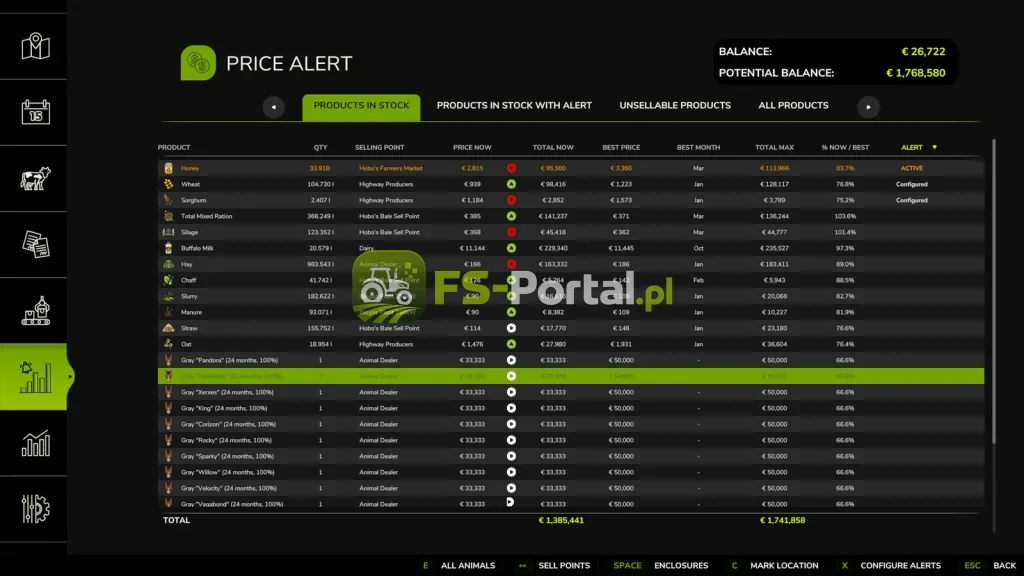Select the Manure product row
This screenshot has height=576, width=1024.
pos(571,312)
